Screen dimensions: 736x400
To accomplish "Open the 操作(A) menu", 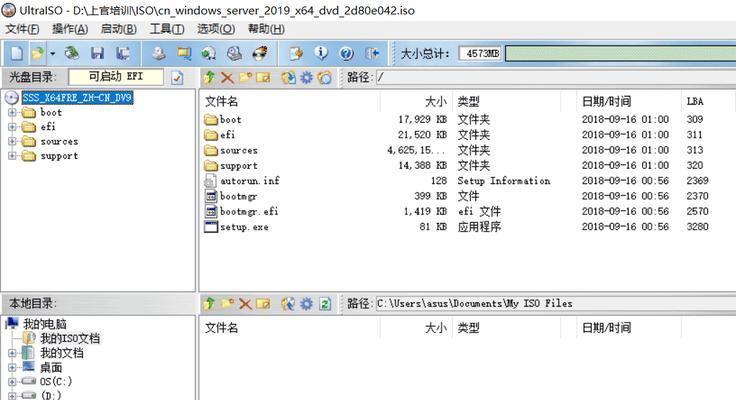I will pyautogui.click(x=70, y=29).
